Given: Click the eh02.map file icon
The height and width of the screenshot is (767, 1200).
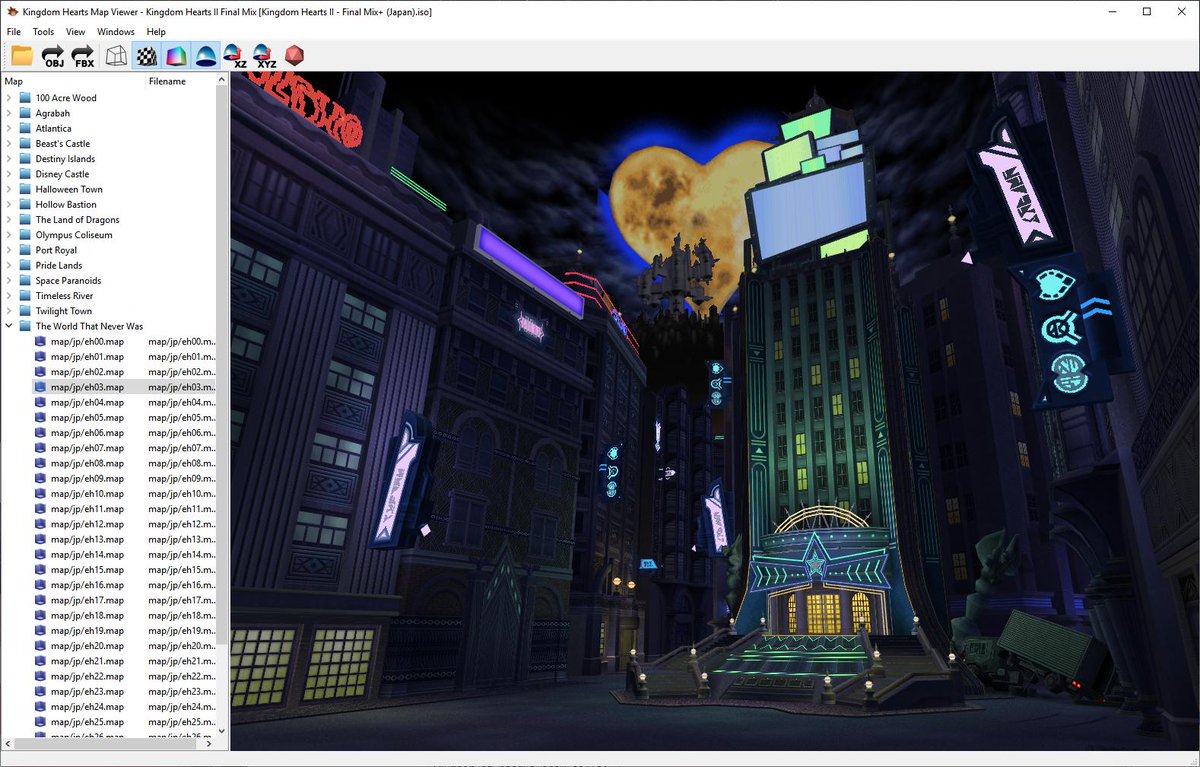Looking at the screenshot, I should pyautogui.click(x=40, y=372).
